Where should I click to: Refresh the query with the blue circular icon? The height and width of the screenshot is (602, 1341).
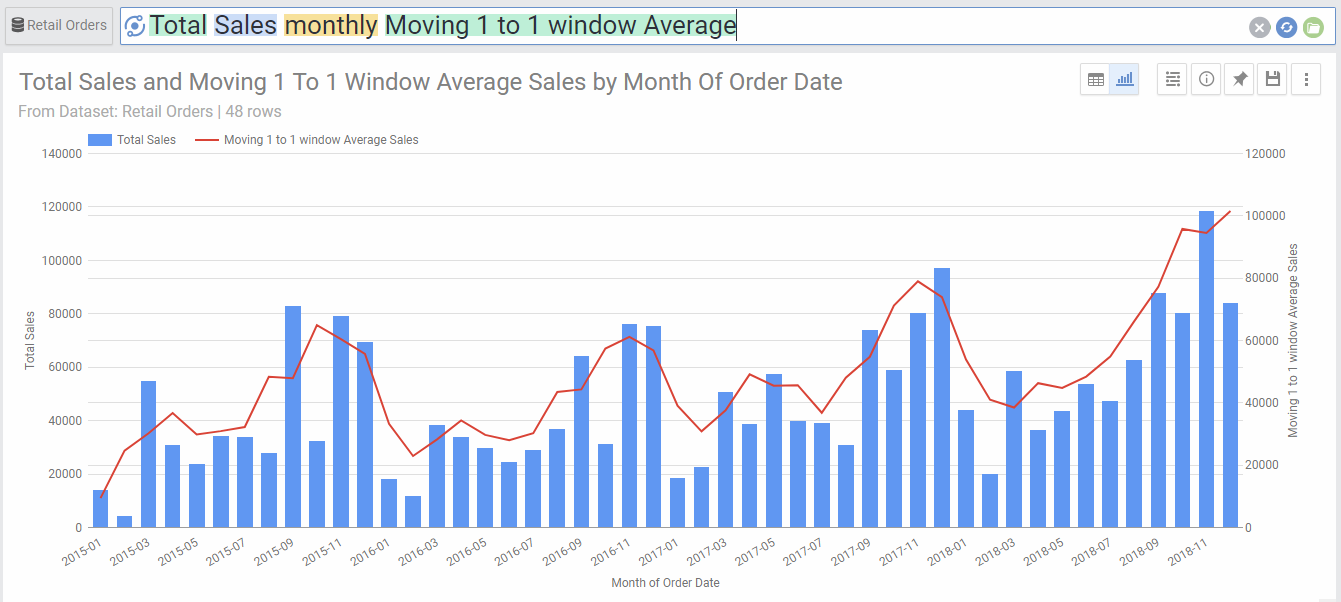(1286, 27)
